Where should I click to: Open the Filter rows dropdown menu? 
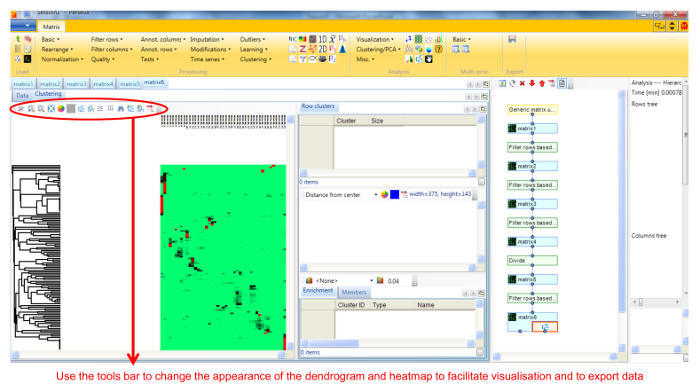[x=107, y=39]
